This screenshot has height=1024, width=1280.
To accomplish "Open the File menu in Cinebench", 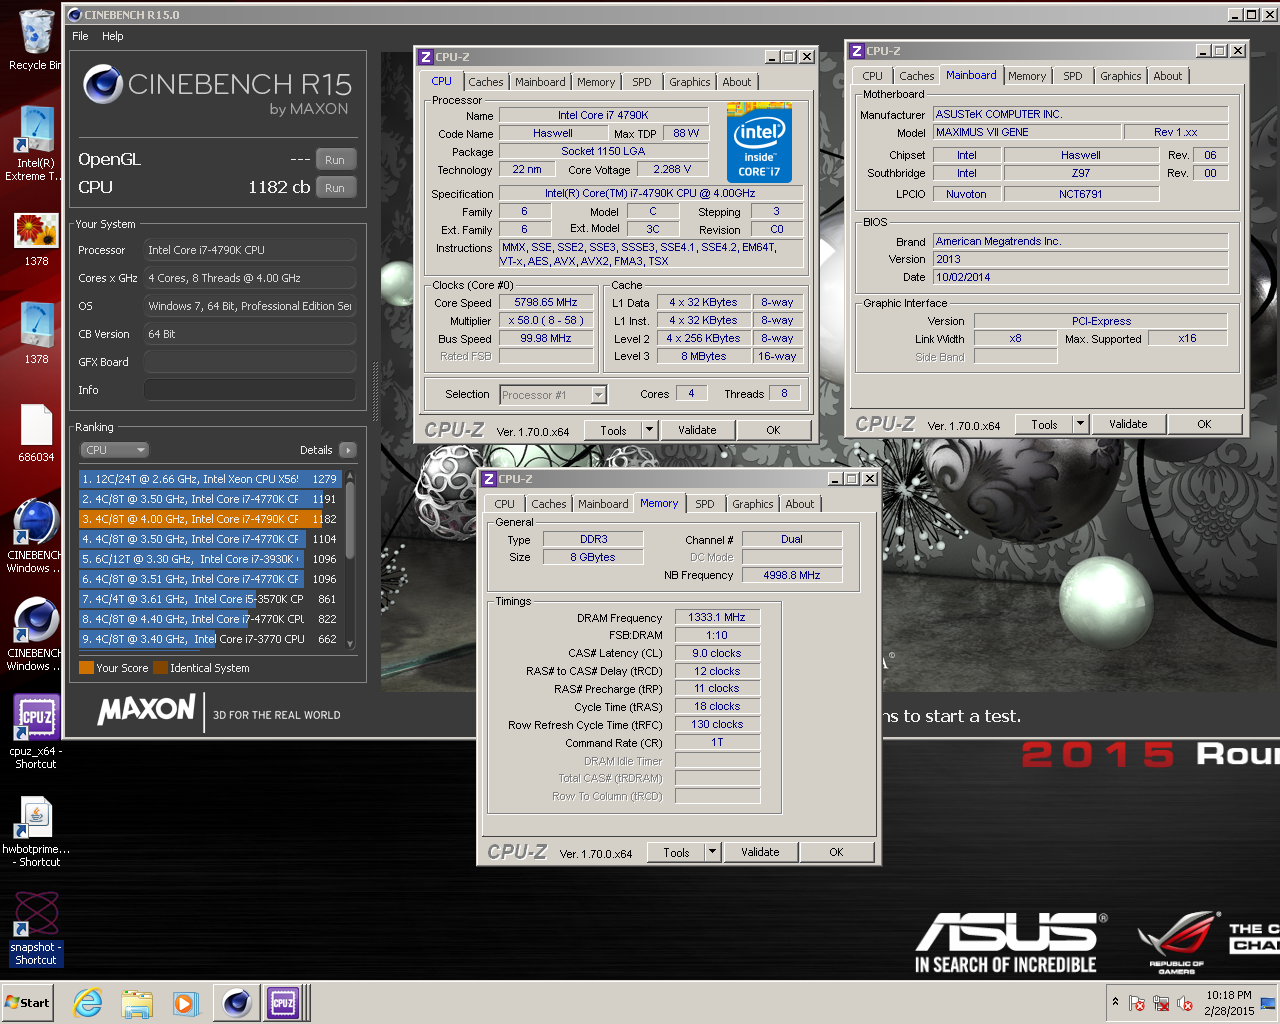I will coord(80,36).
